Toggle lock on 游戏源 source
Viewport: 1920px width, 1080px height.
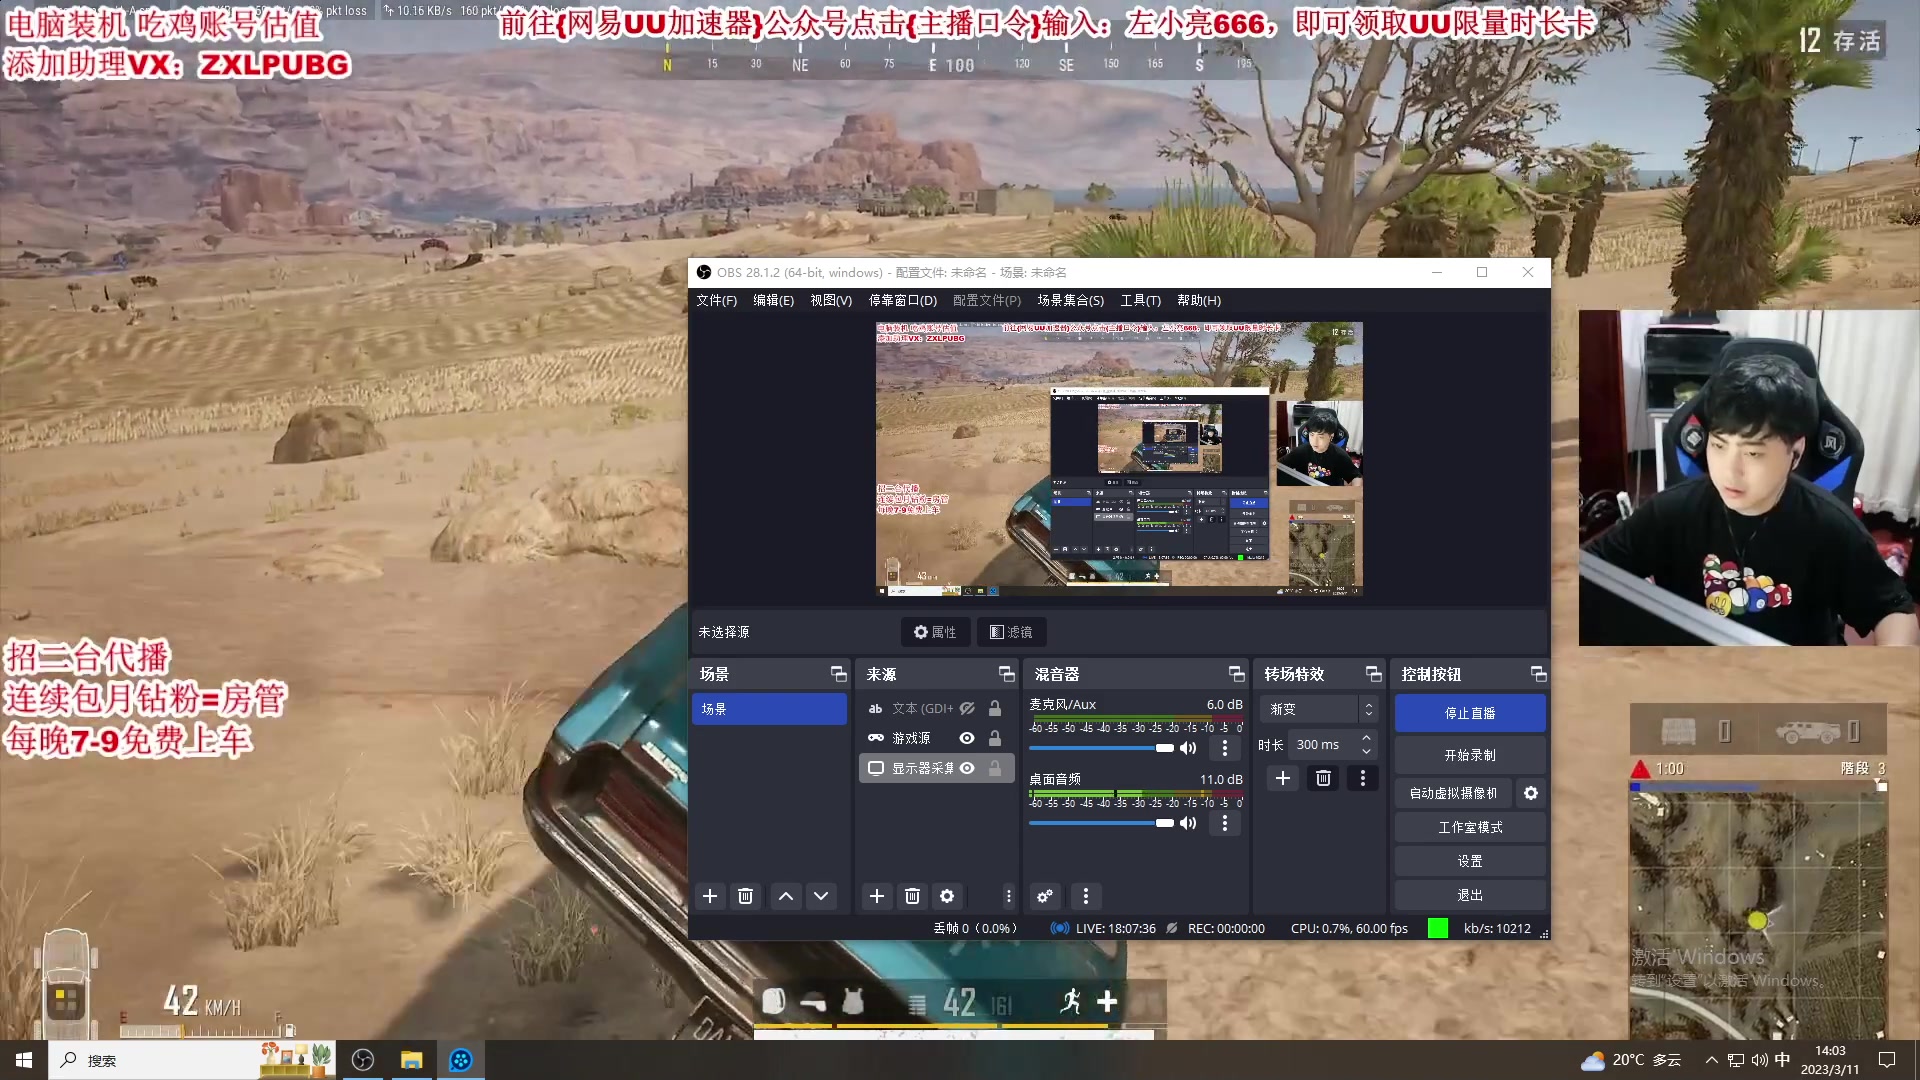(995, 738)
